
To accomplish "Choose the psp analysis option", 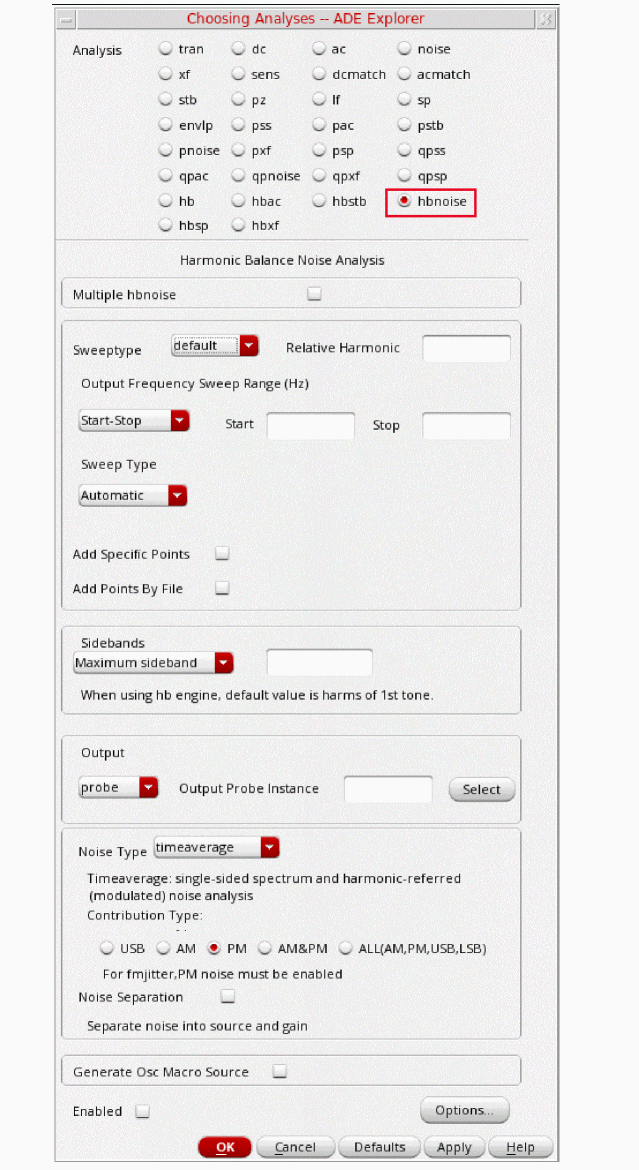I will click(320, 151).
